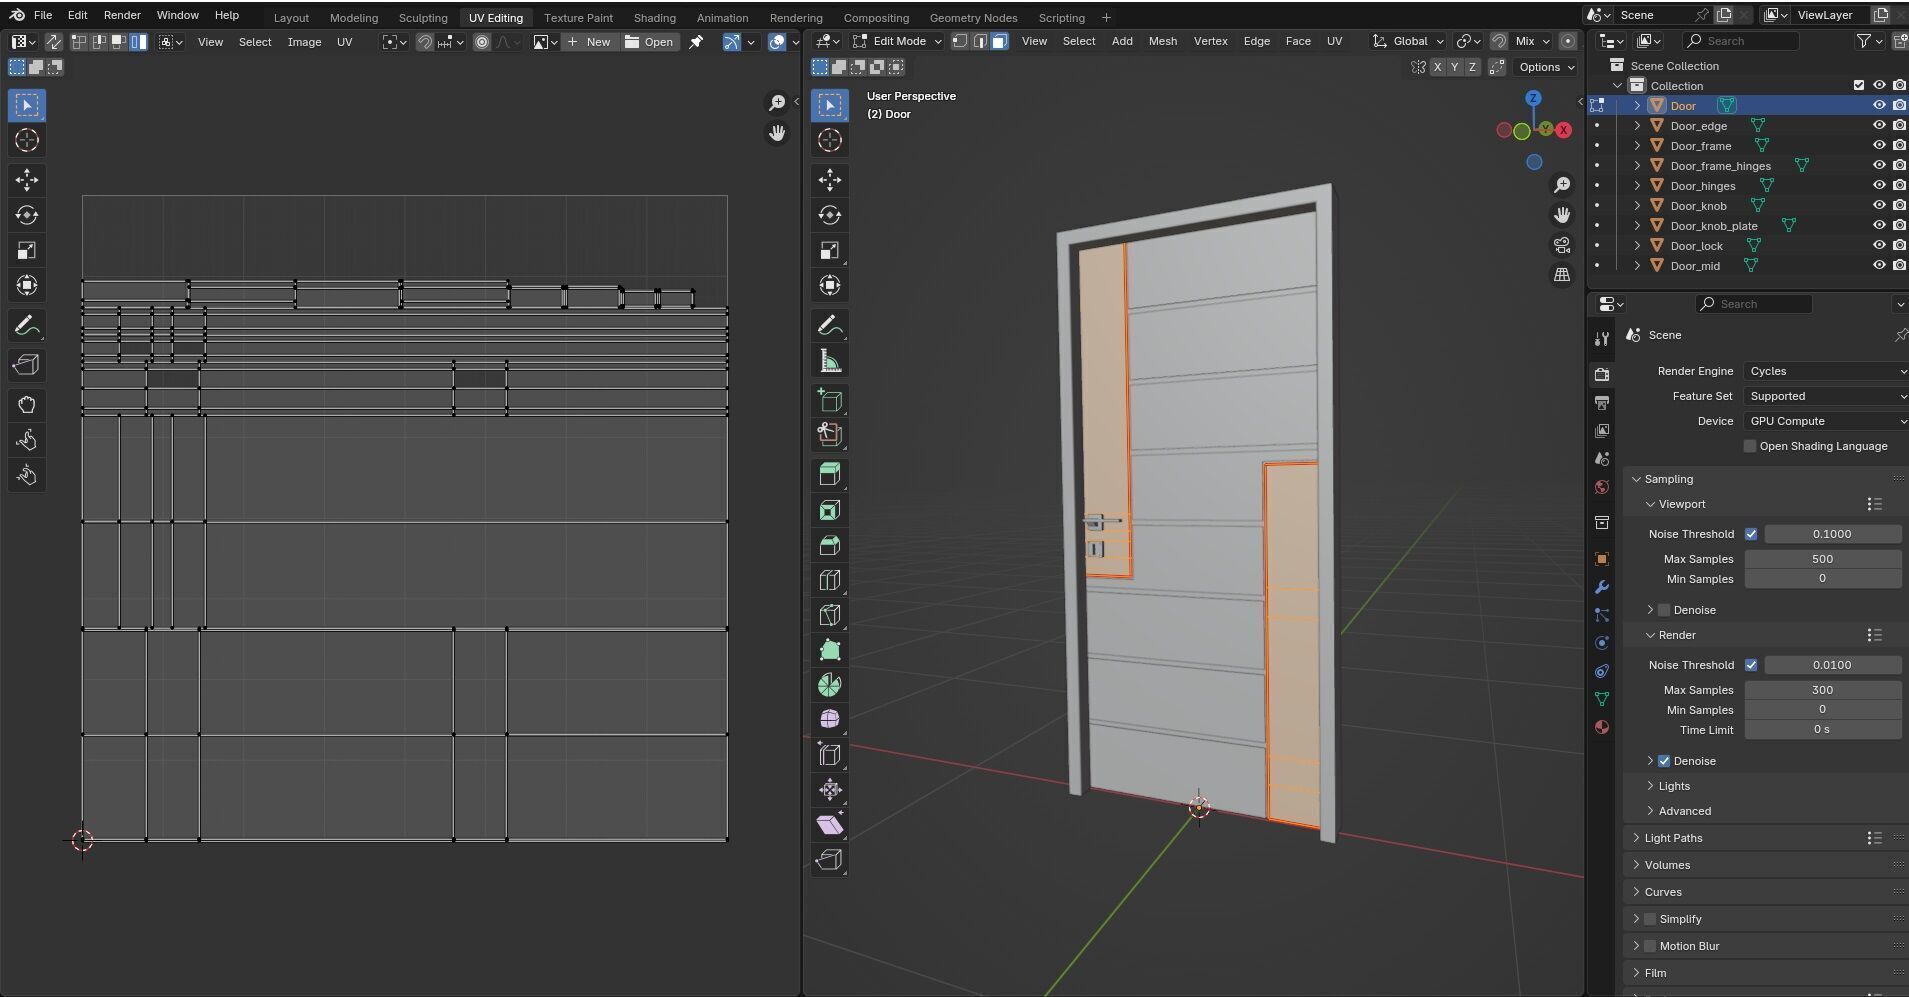The width and height of the screenshot is (1909, 997).
Task: Disable Door_lock in renders
Action: pos(1899,245)
